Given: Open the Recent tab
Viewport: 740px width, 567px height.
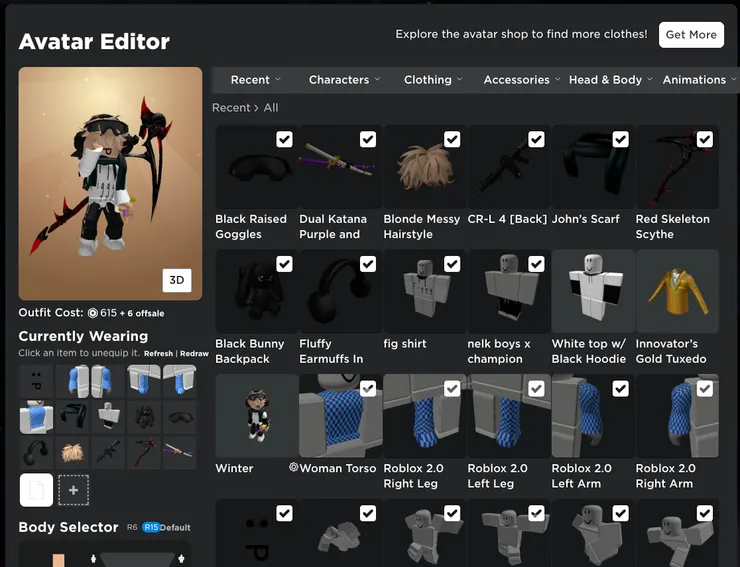Looking at the screenshot, I should click(x=250, y=80).
